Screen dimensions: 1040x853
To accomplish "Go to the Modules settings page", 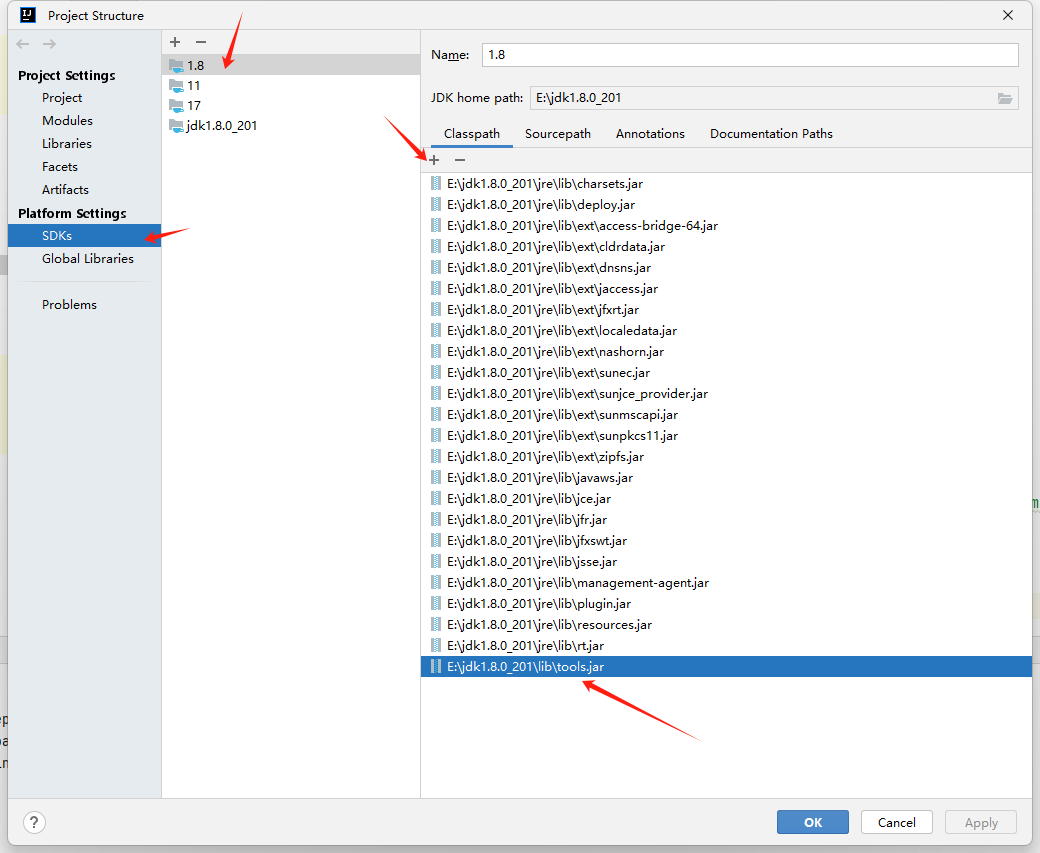I will pyautogui.click(x=67, y=121).
